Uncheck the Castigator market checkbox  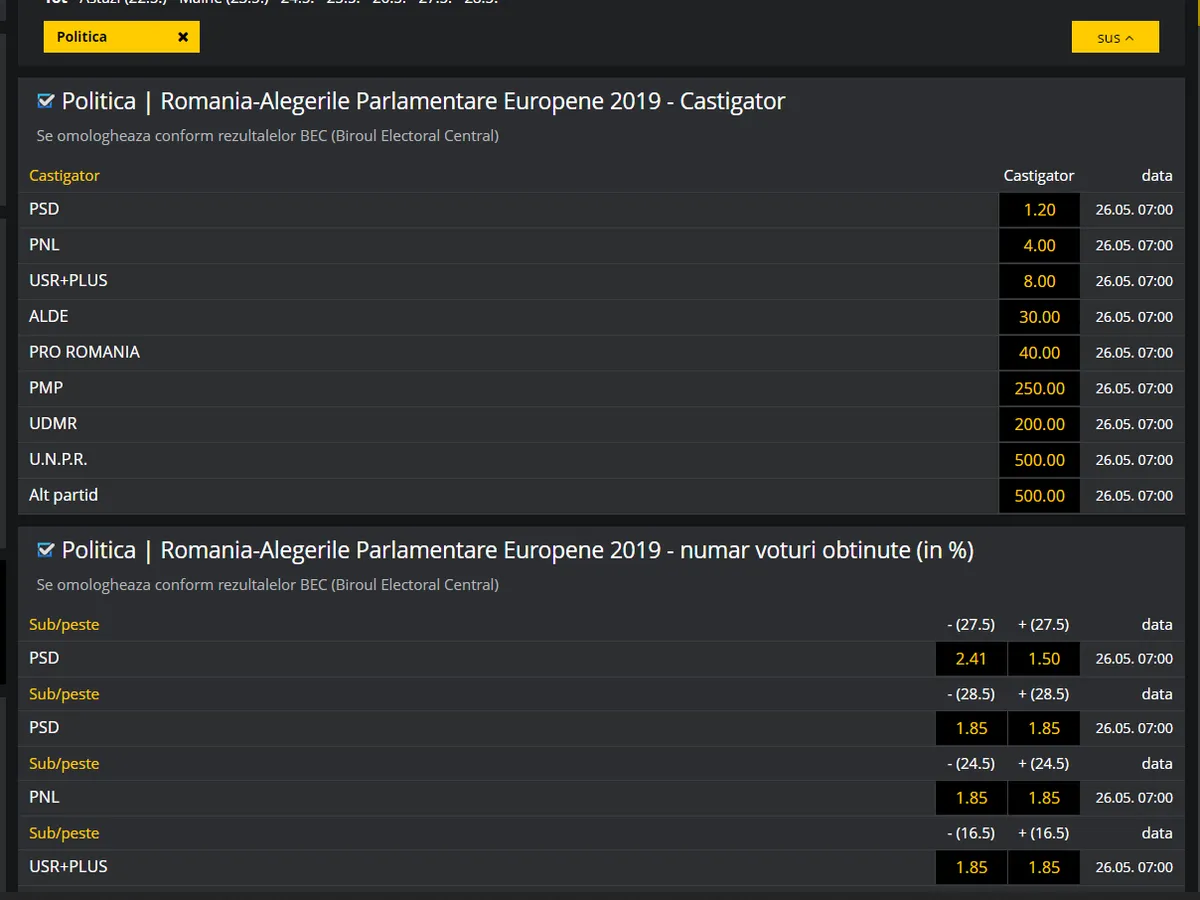click(45, 101)
